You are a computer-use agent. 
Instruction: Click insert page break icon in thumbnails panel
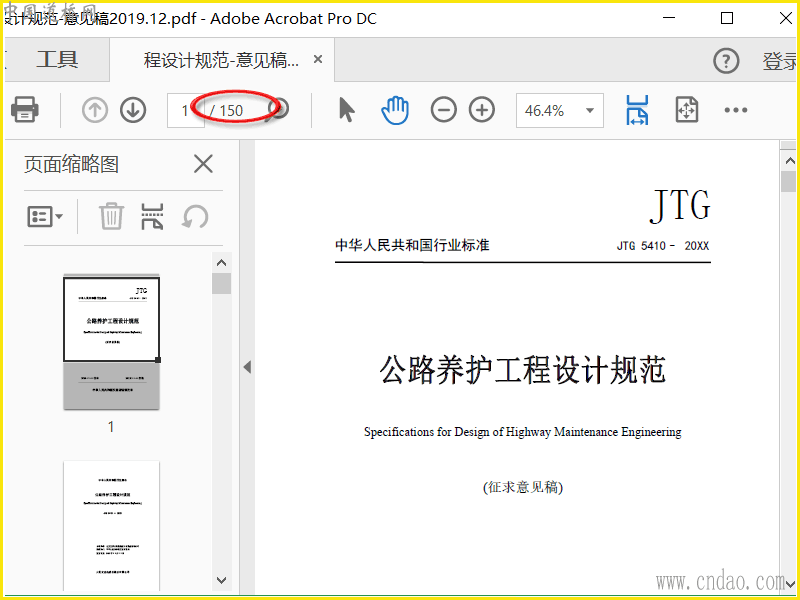[152, 216]
